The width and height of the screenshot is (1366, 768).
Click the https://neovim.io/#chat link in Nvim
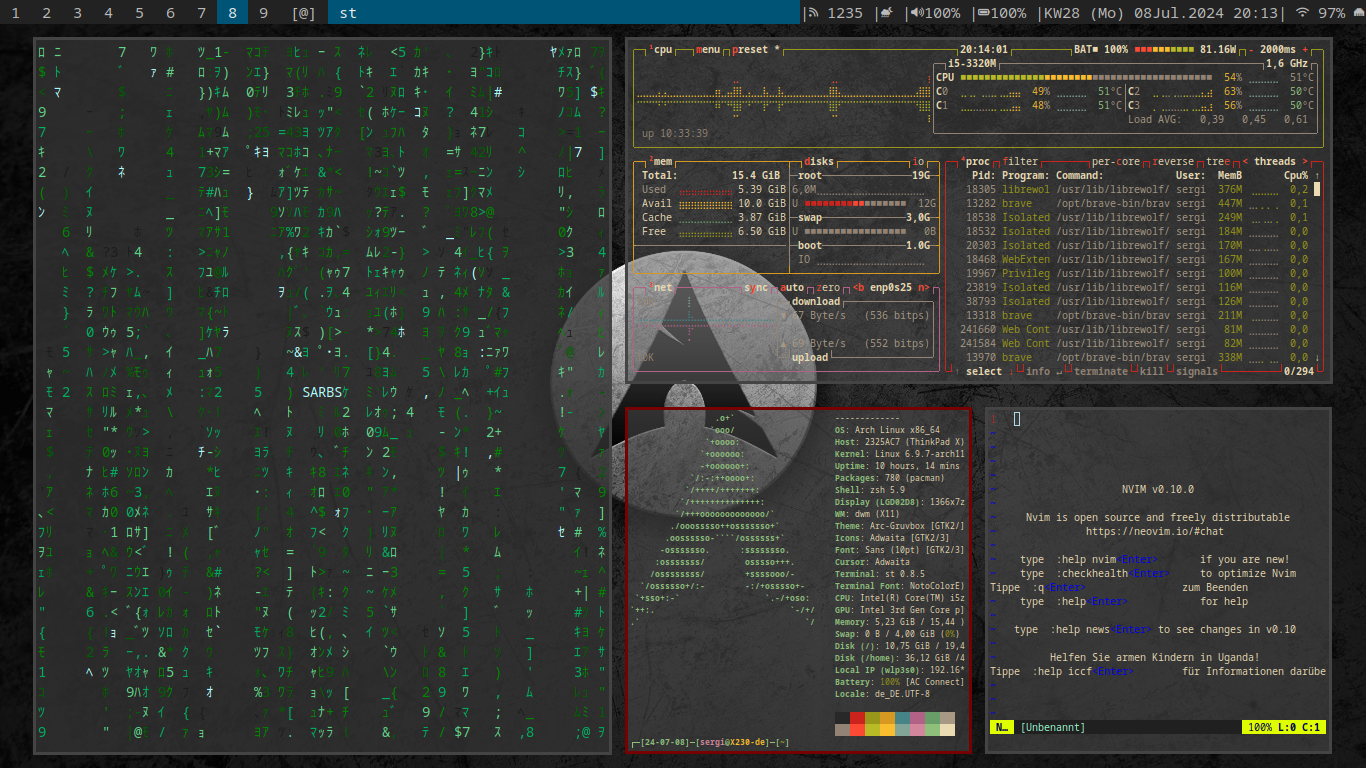(x=1154, y=531)
